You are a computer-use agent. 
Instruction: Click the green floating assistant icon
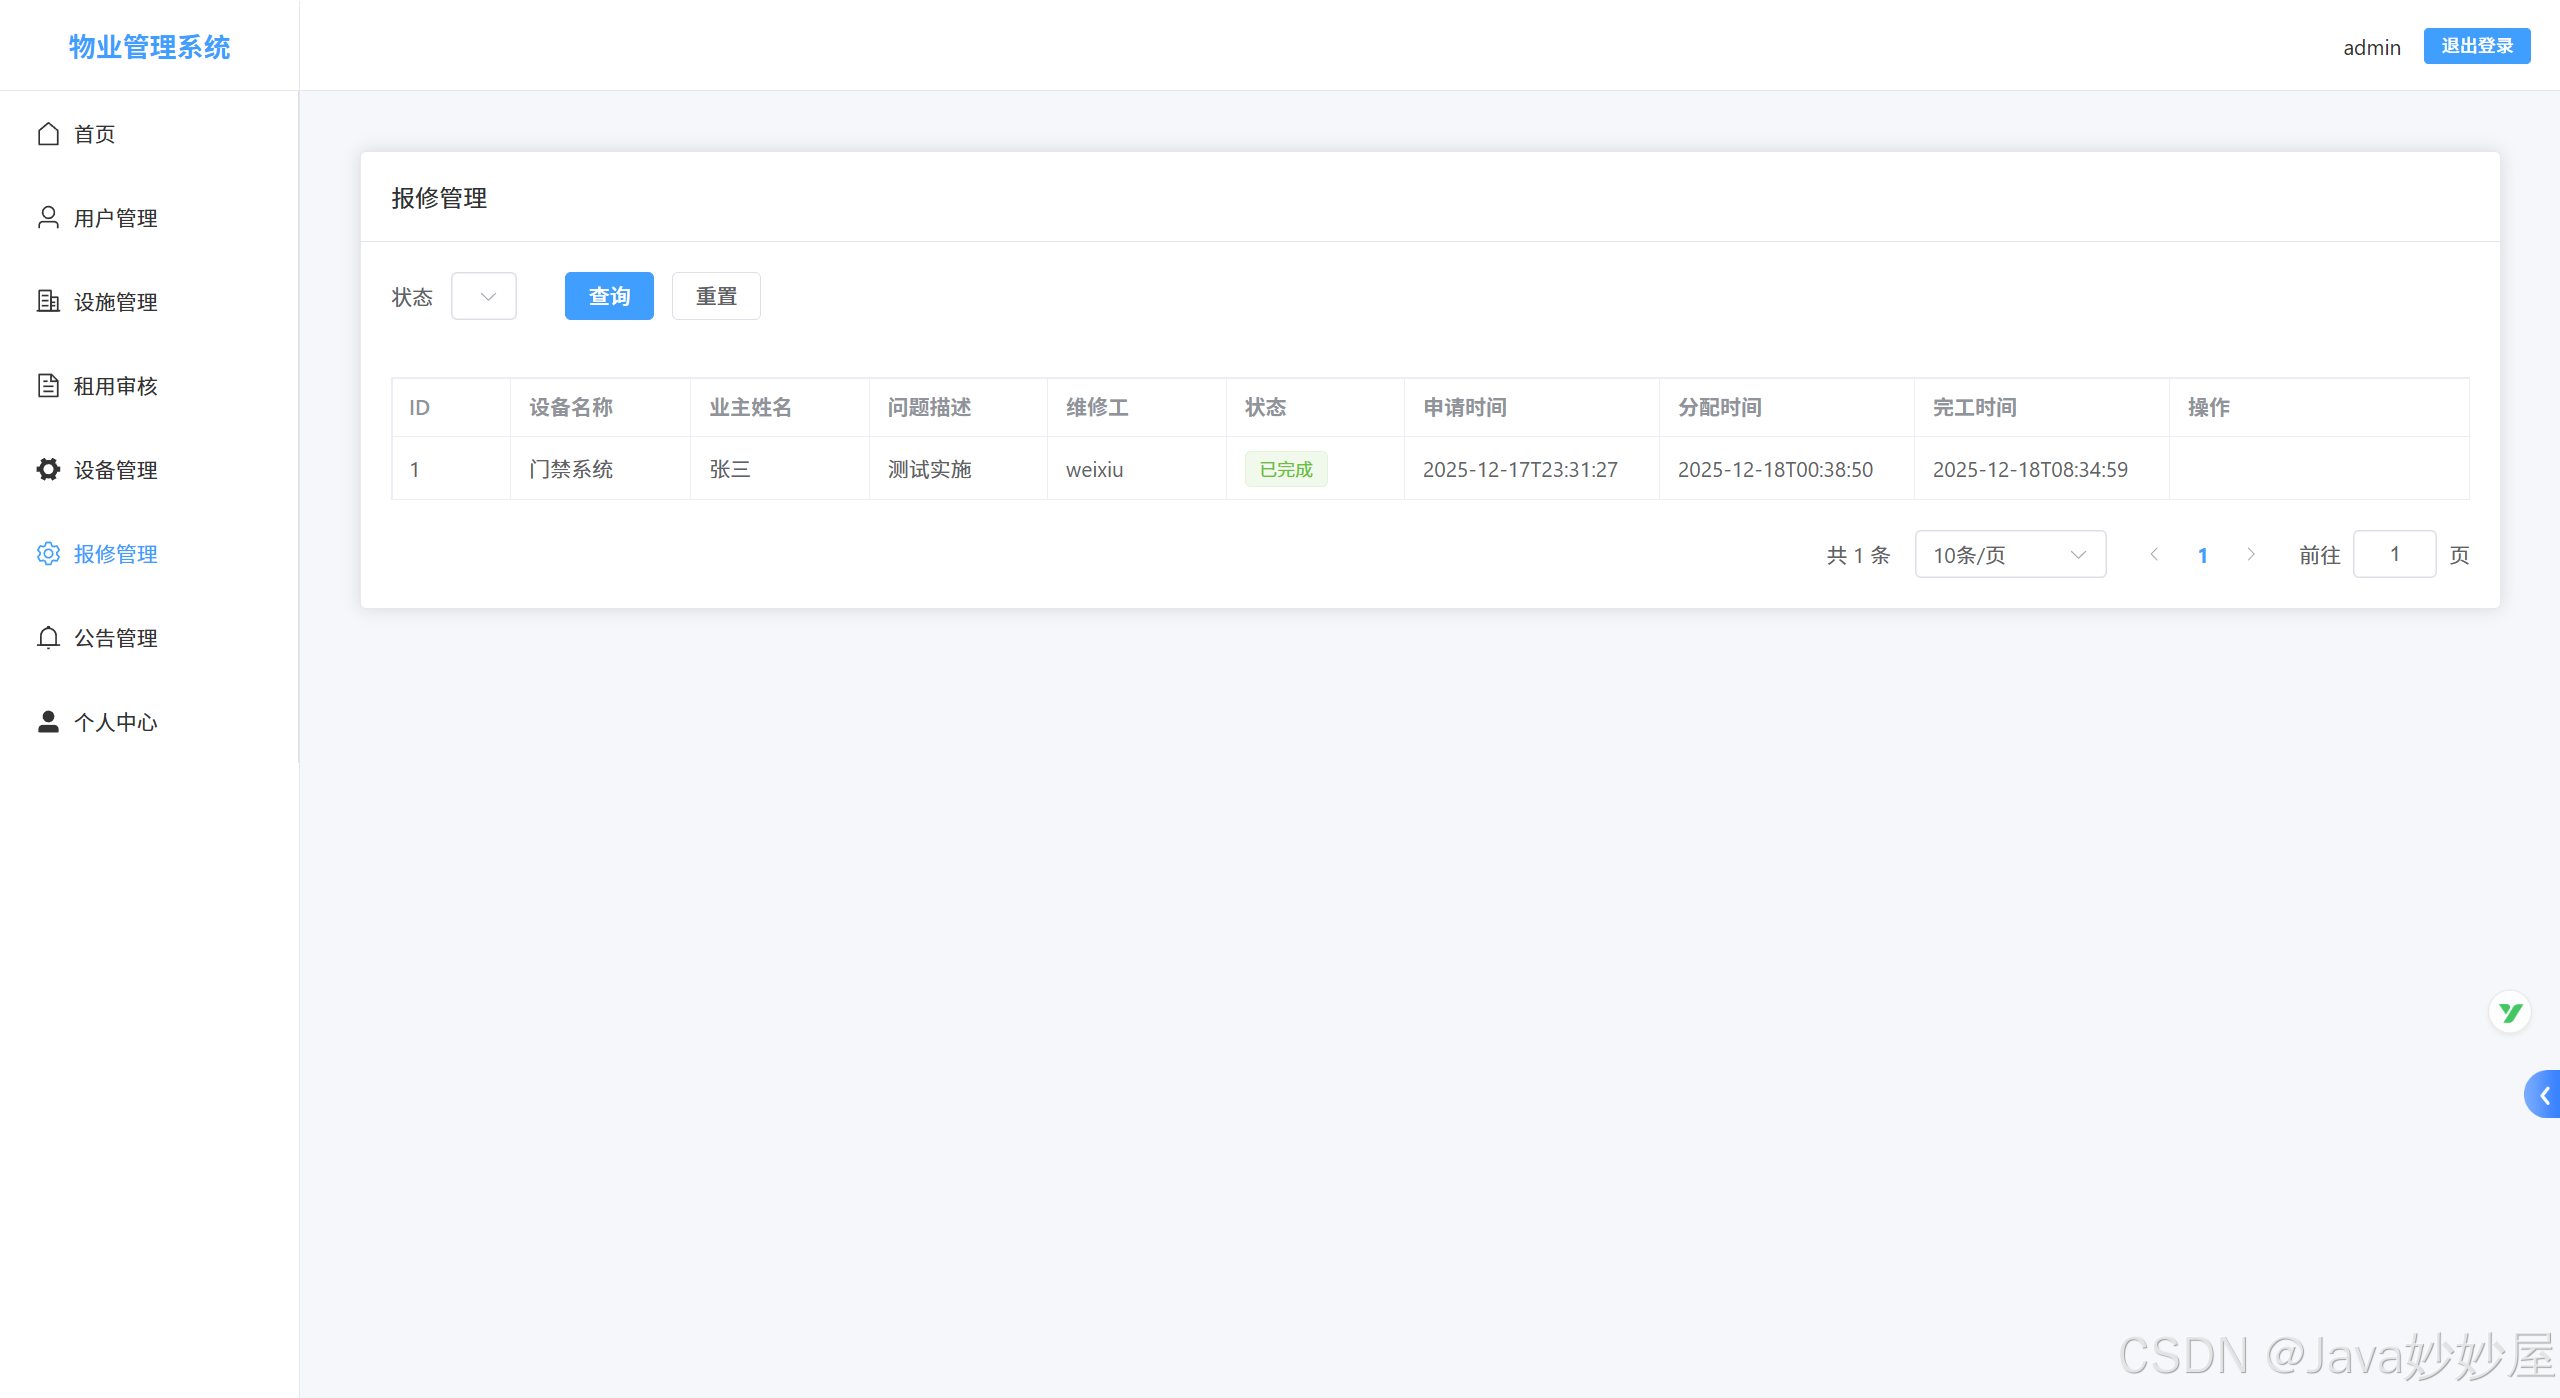coord(2509,1013)
